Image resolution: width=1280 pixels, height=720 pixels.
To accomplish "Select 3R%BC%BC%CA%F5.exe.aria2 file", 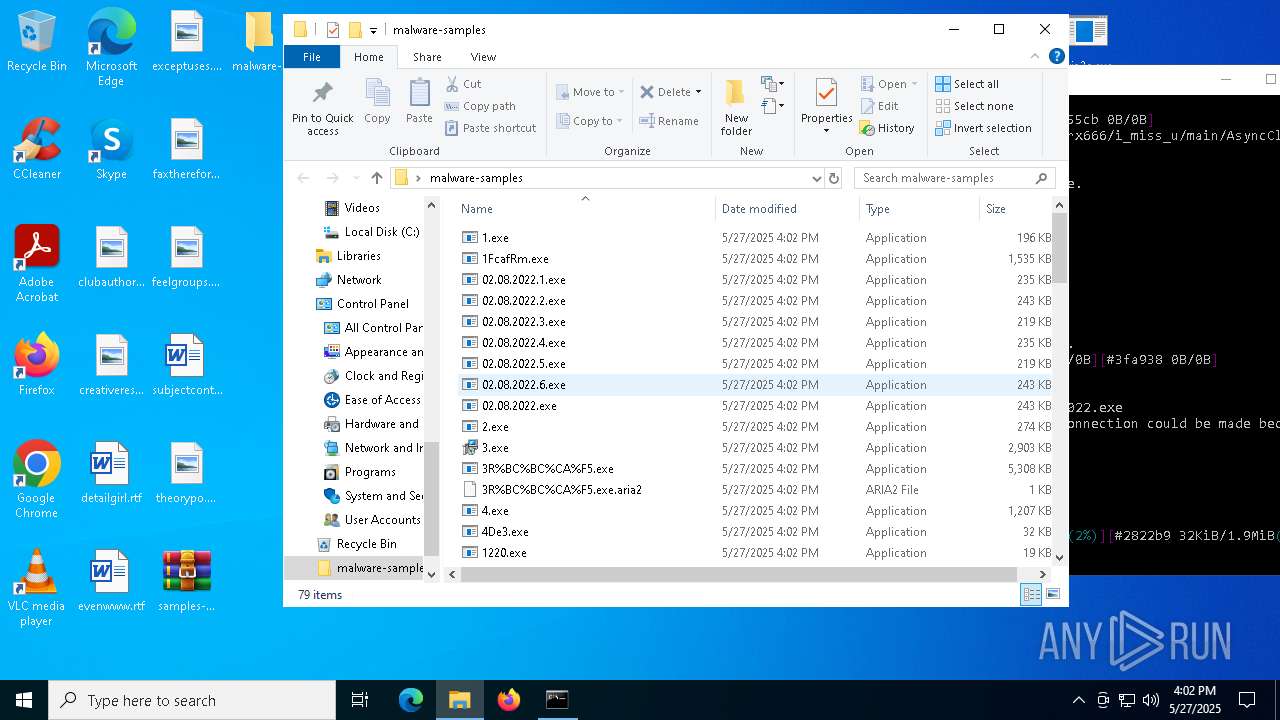I will (x=756, y=490).
